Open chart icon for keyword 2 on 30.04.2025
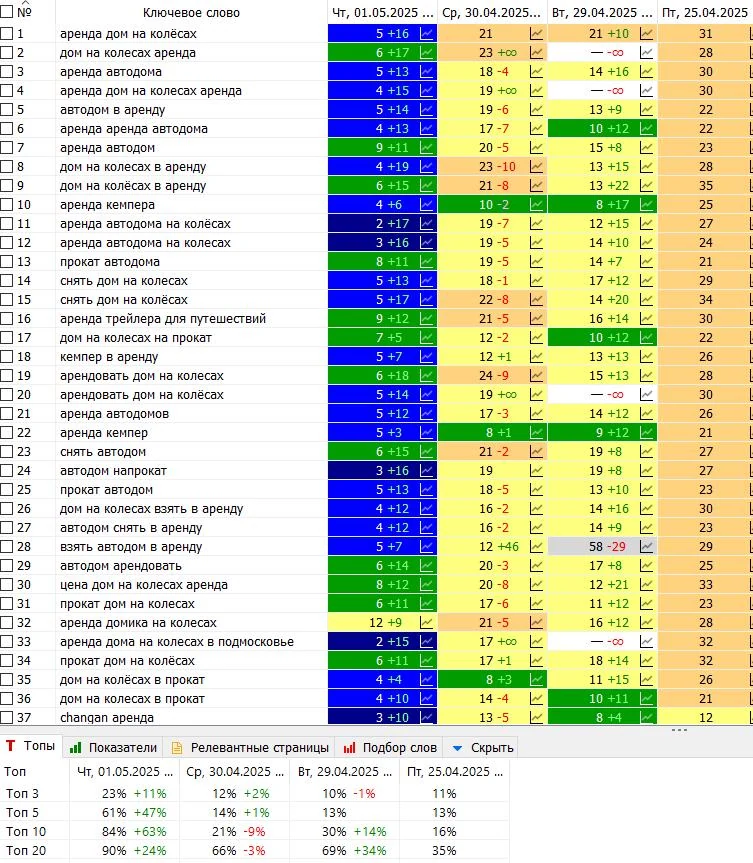The image size is (753, 863). click(536, 53)
